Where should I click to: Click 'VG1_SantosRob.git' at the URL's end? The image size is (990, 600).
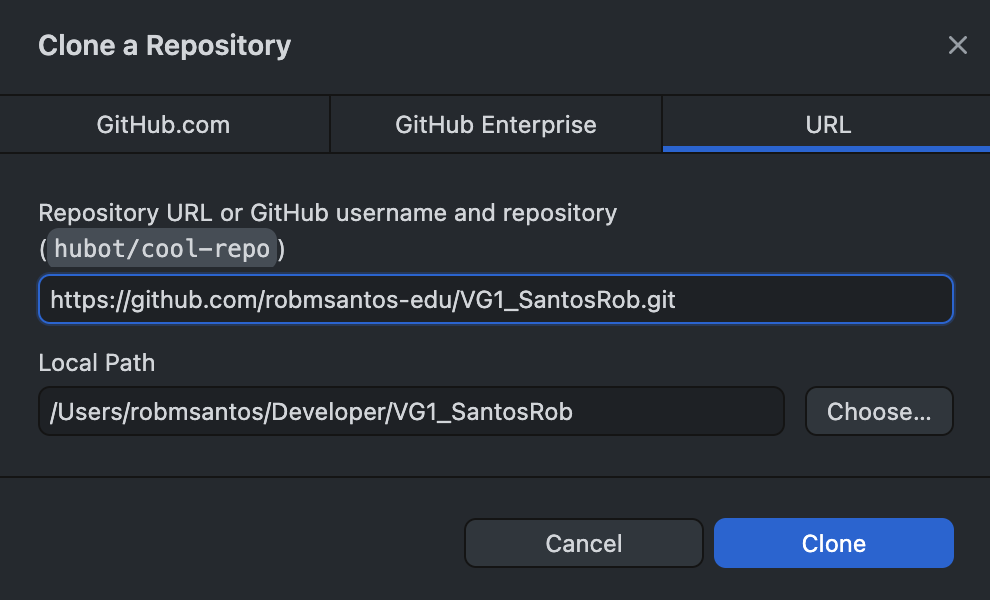click(567, 300)
